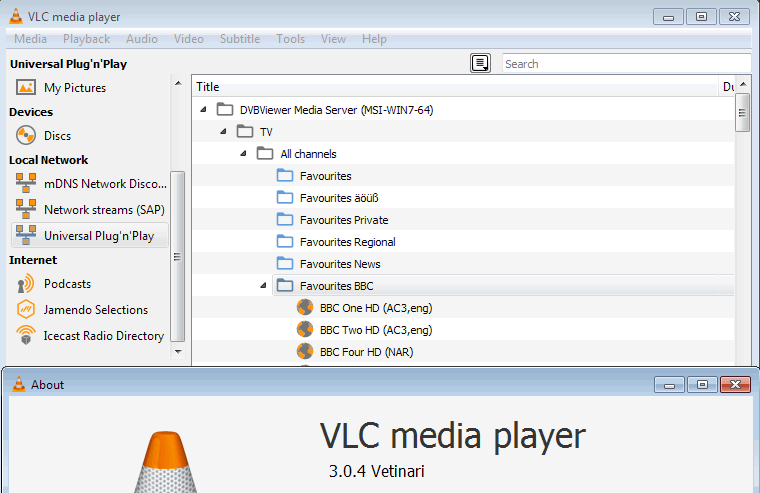Click the Title column header
The width and height of the screenshot is (760, 493).
(456, 87)
